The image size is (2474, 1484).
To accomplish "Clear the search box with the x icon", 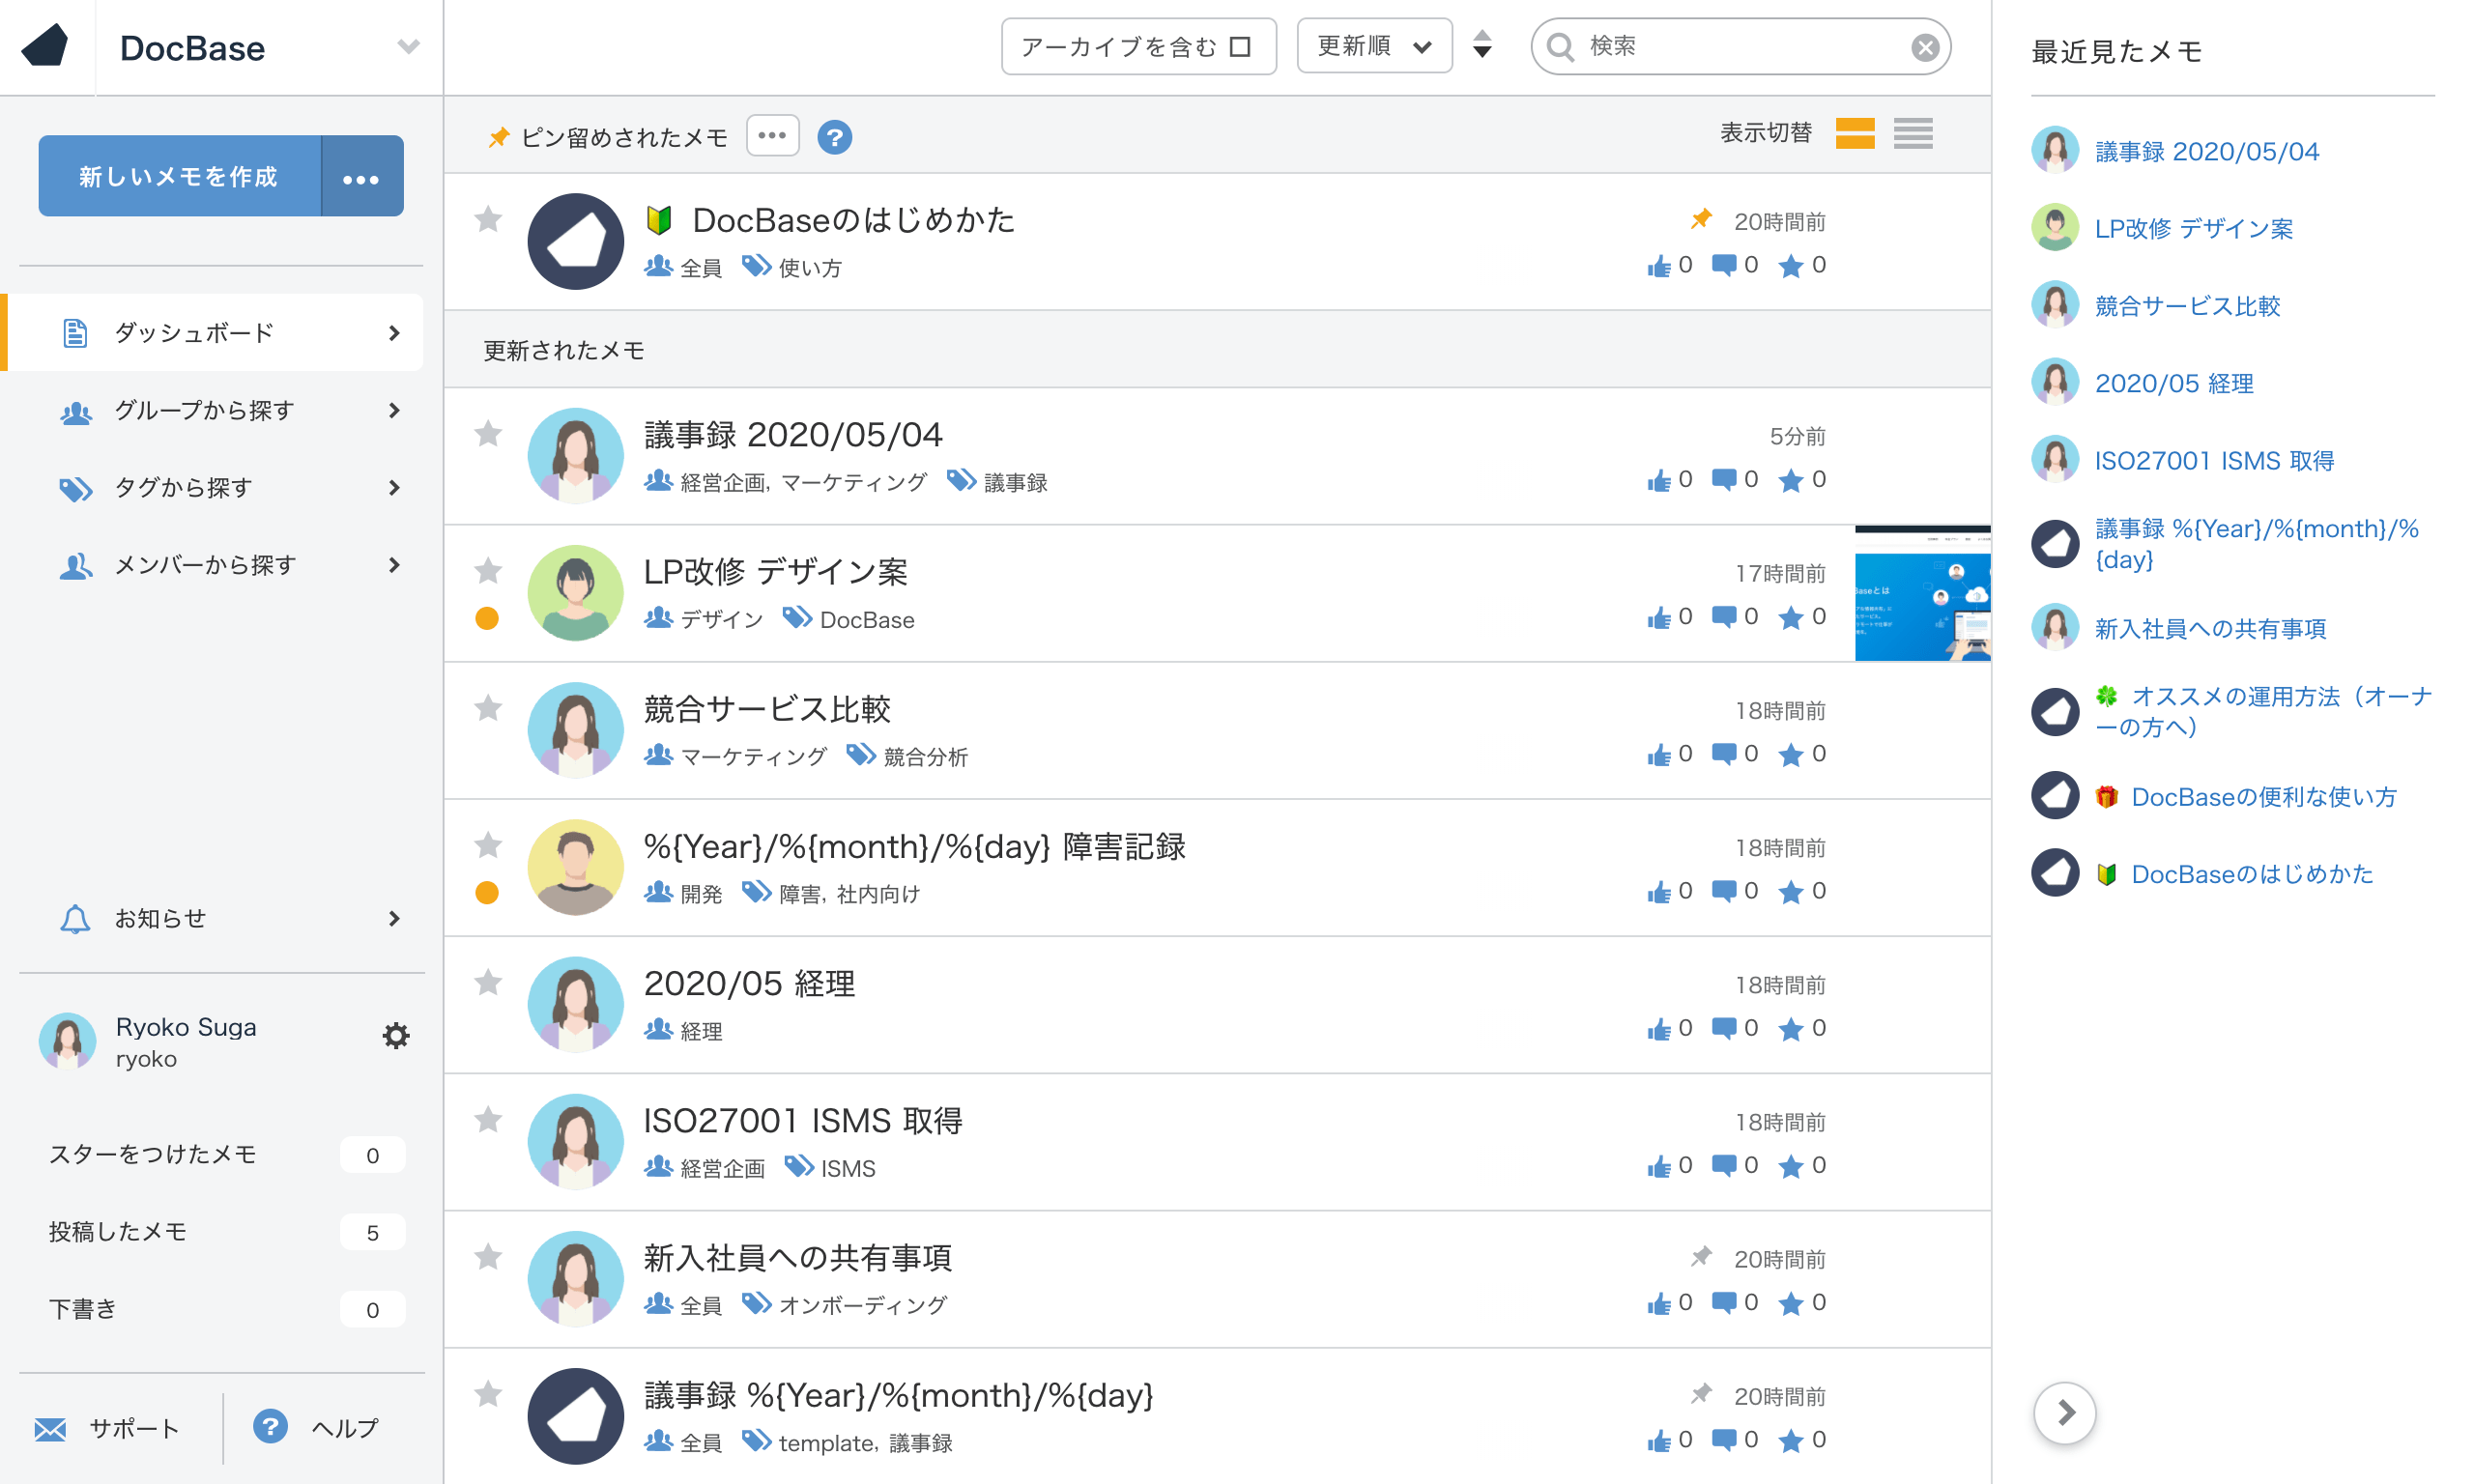I will (1923, 45).
